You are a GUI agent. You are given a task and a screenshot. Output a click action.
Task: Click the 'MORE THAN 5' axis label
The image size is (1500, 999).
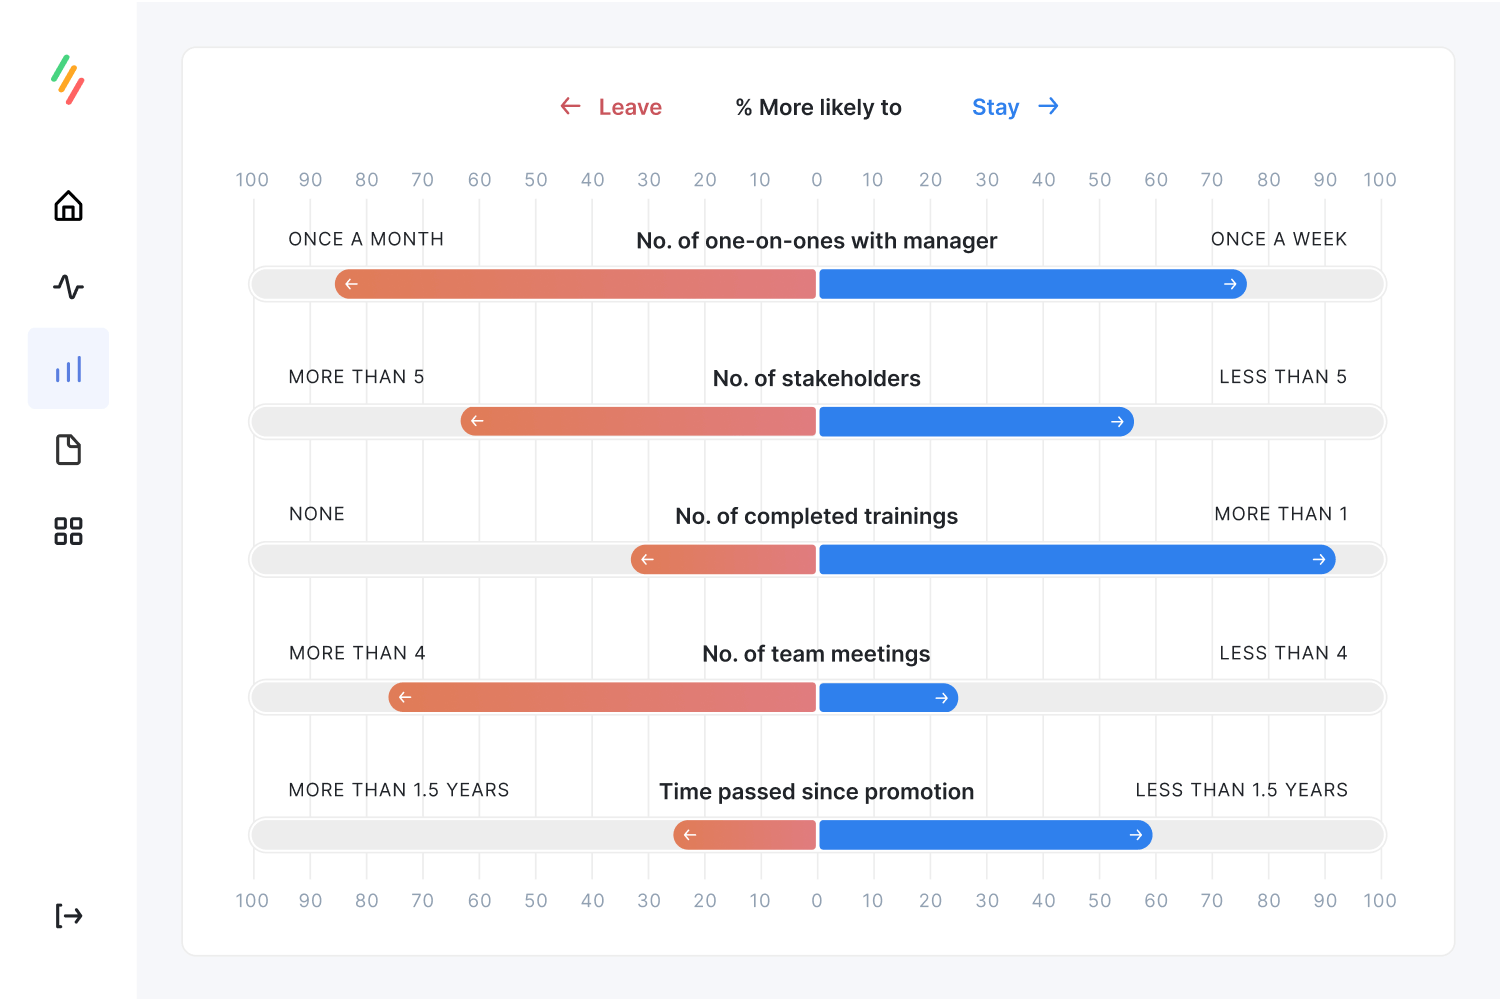tap(356, 376)
